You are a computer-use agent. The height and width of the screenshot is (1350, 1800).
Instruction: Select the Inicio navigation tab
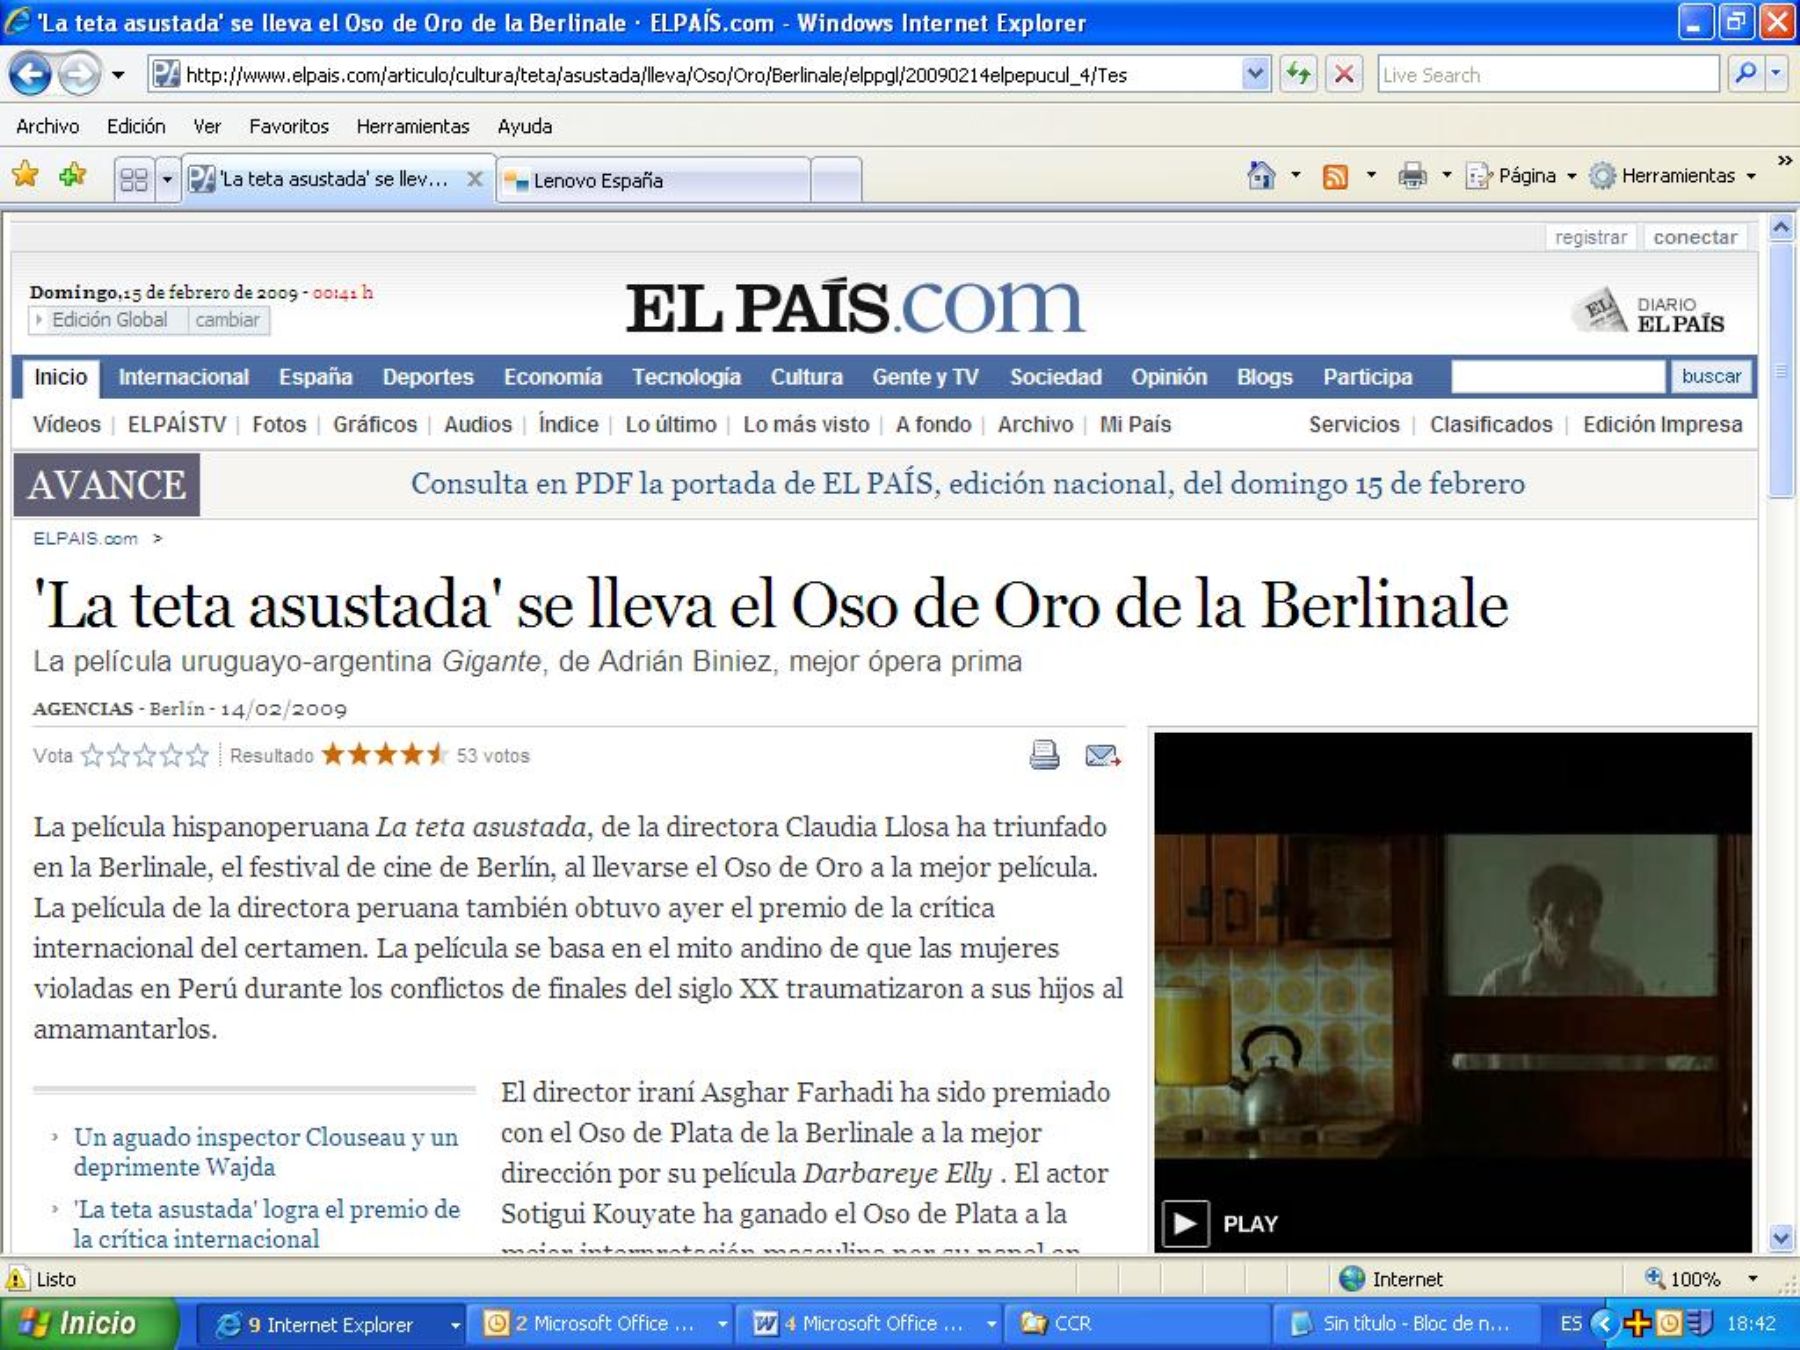click(x=61, y=377)
